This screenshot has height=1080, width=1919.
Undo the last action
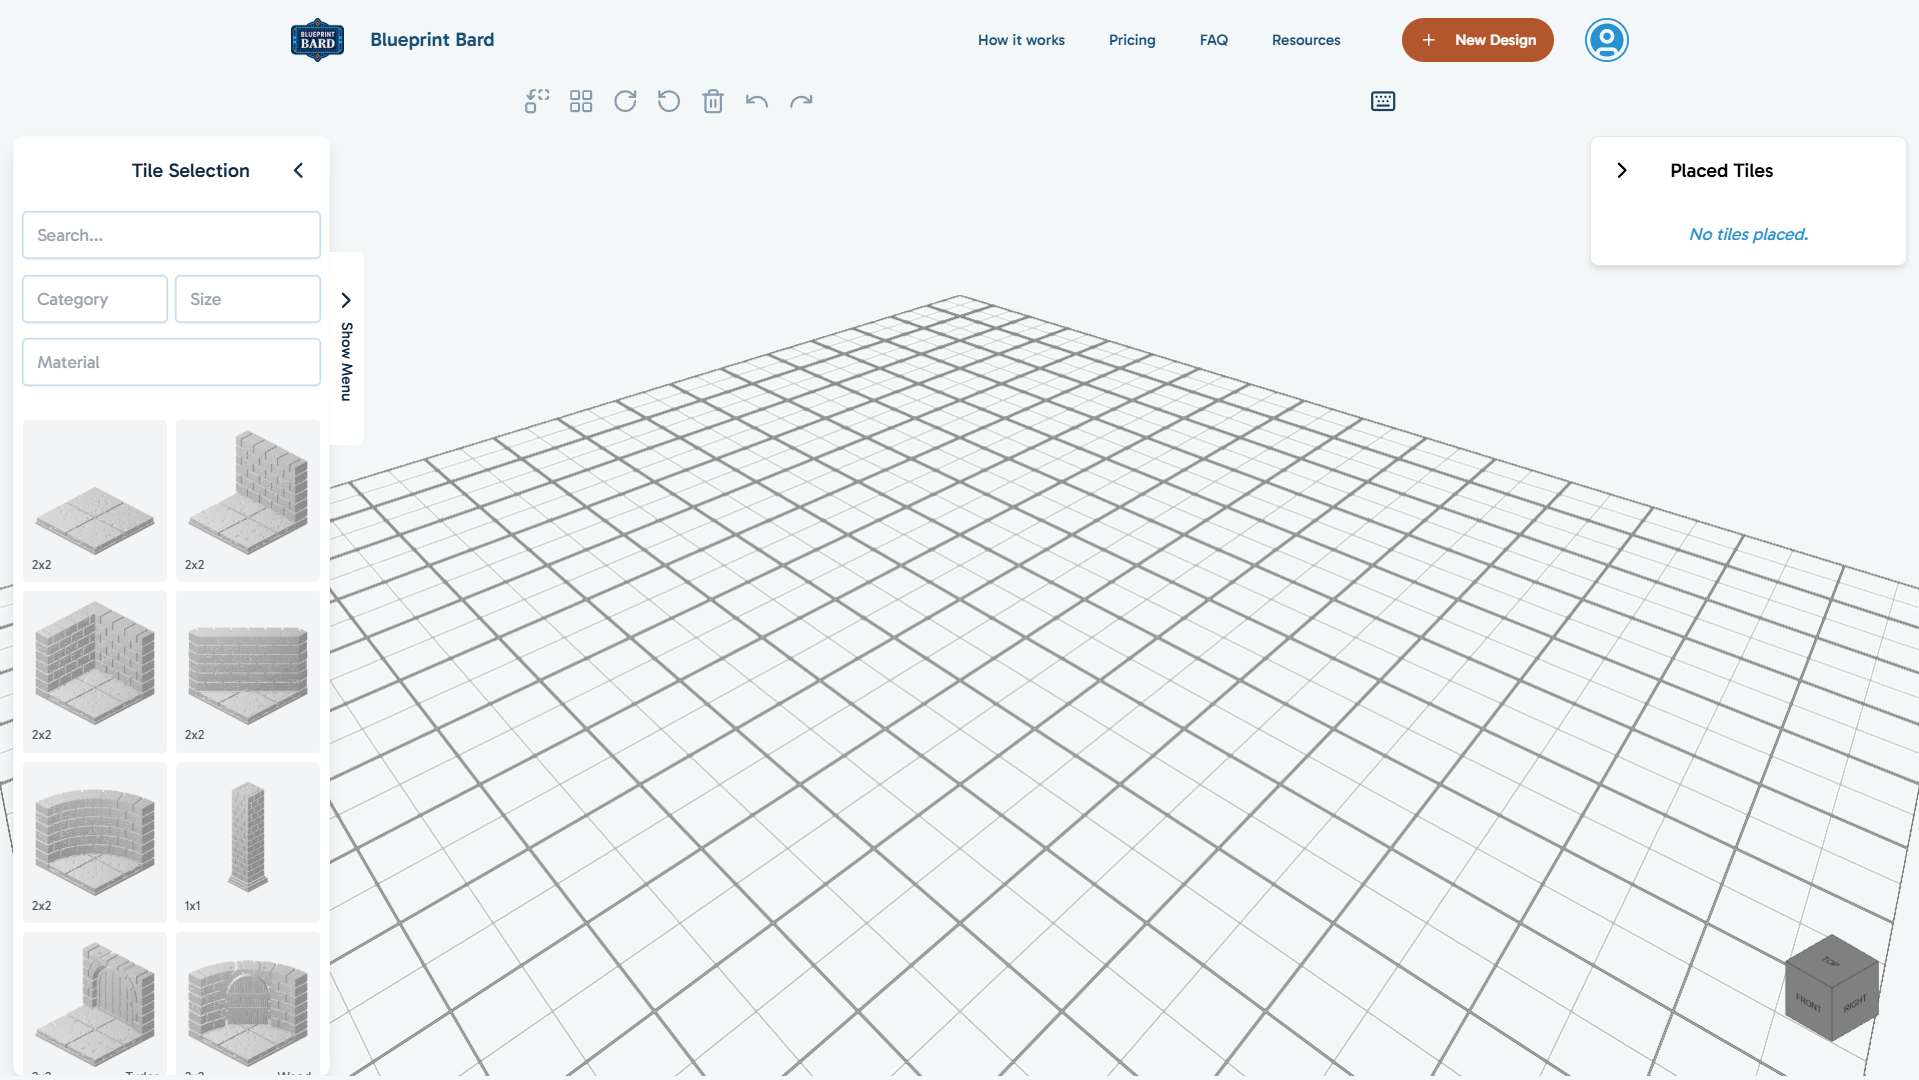[757, 101]
